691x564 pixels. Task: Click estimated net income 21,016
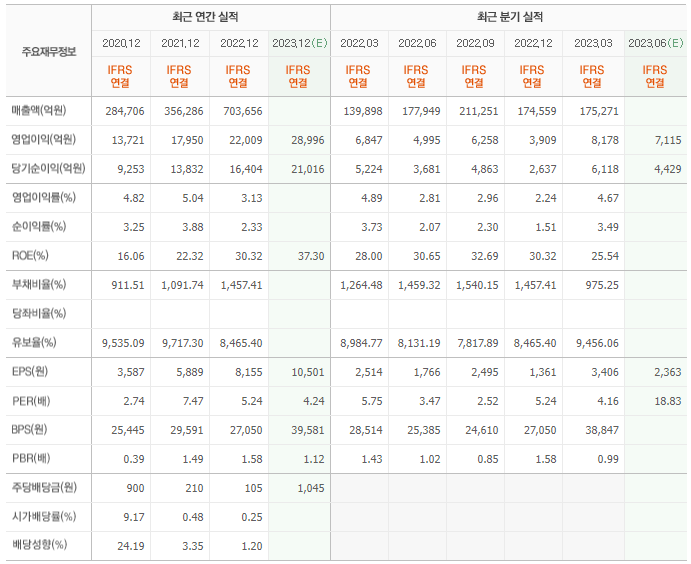point(308,170)
